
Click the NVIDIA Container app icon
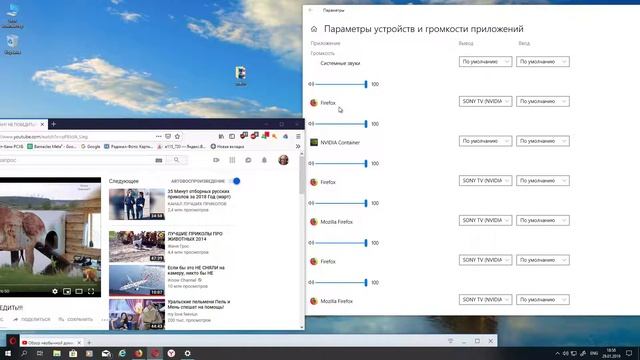[314, 142]
